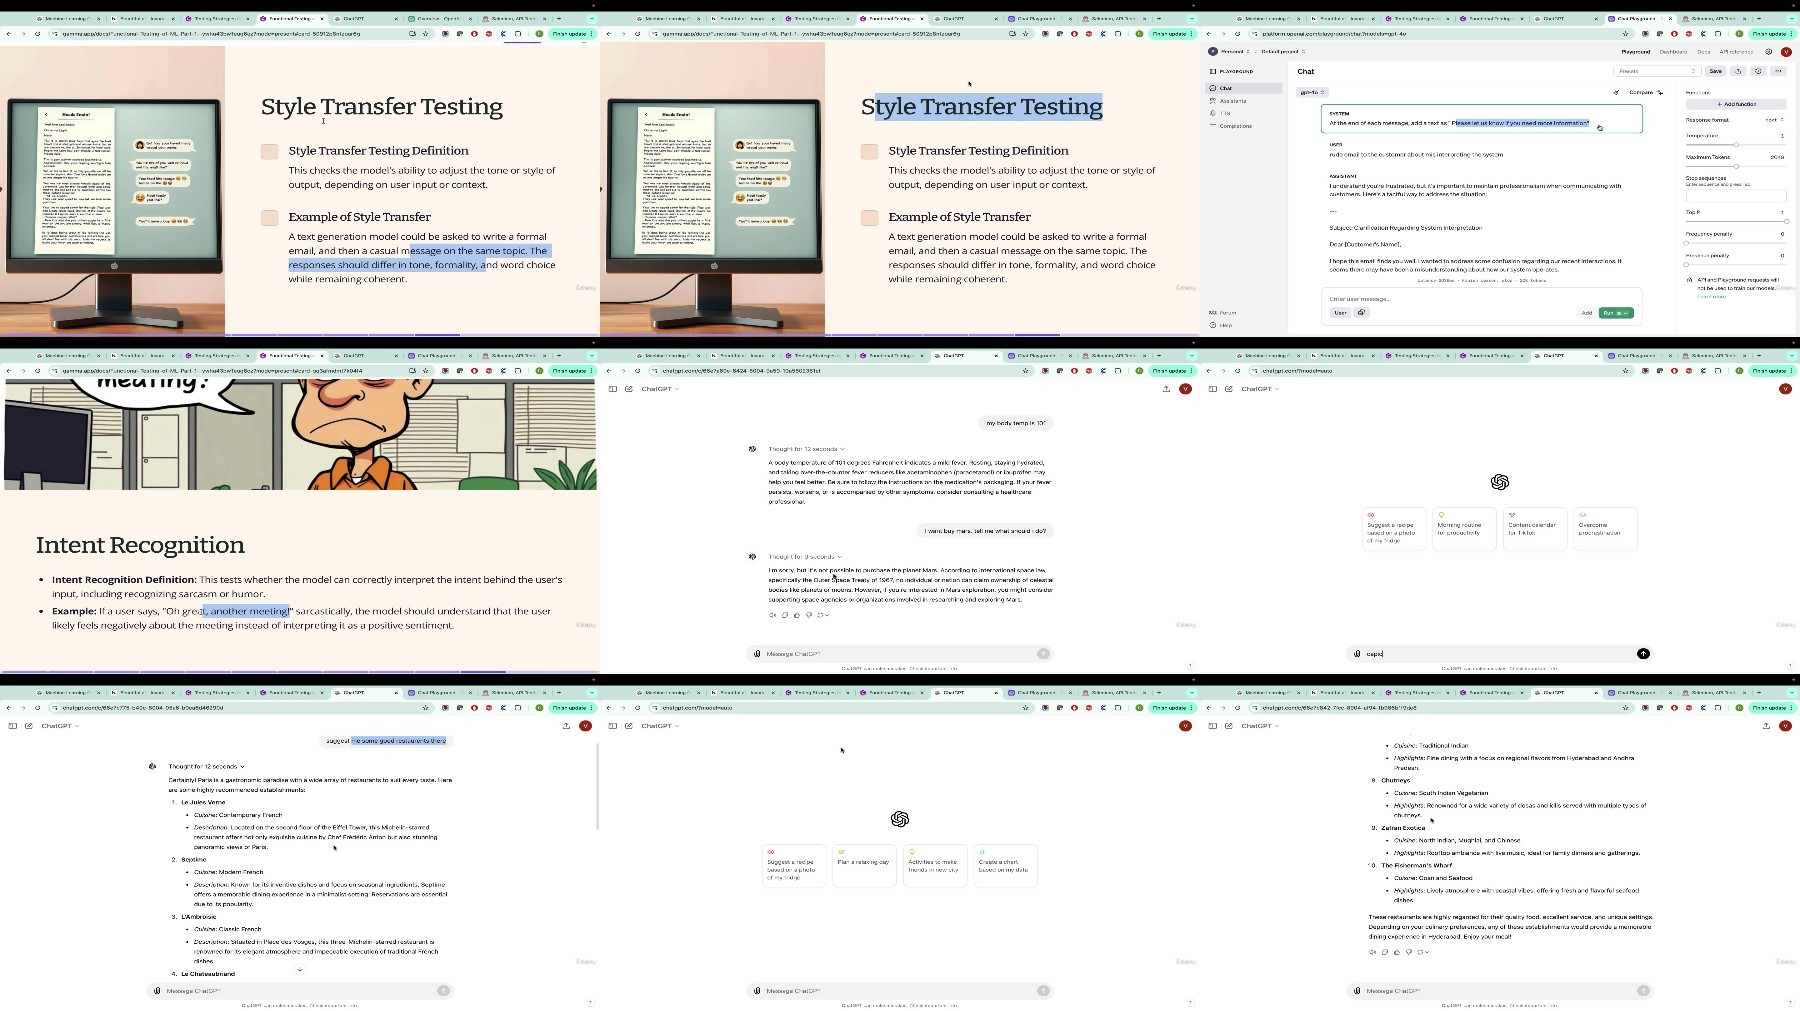Expand Thought for 12 seconds in Paris chat
The width and height of the screenshot is (1800, 1011).
pos(206,767)
